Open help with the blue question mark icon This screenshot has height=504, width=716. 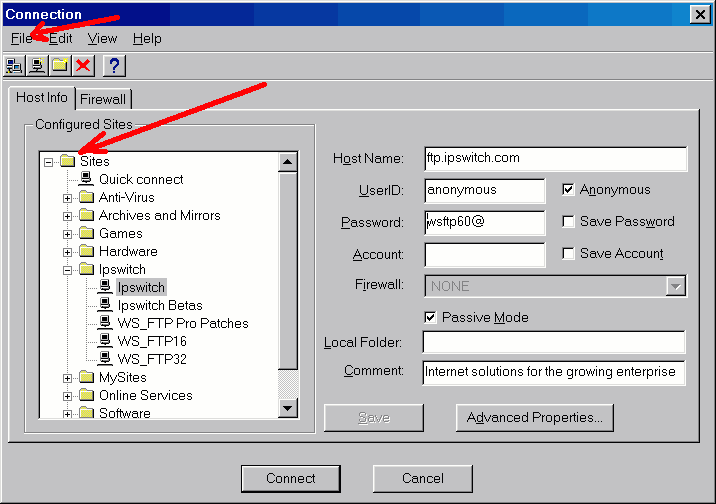tap(114, 66)
